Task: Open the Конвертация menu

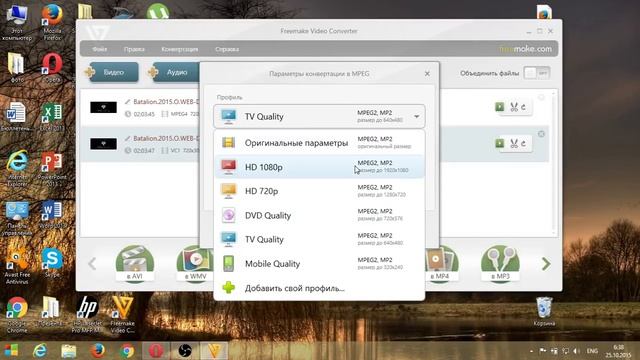Action: coord(180,49)
